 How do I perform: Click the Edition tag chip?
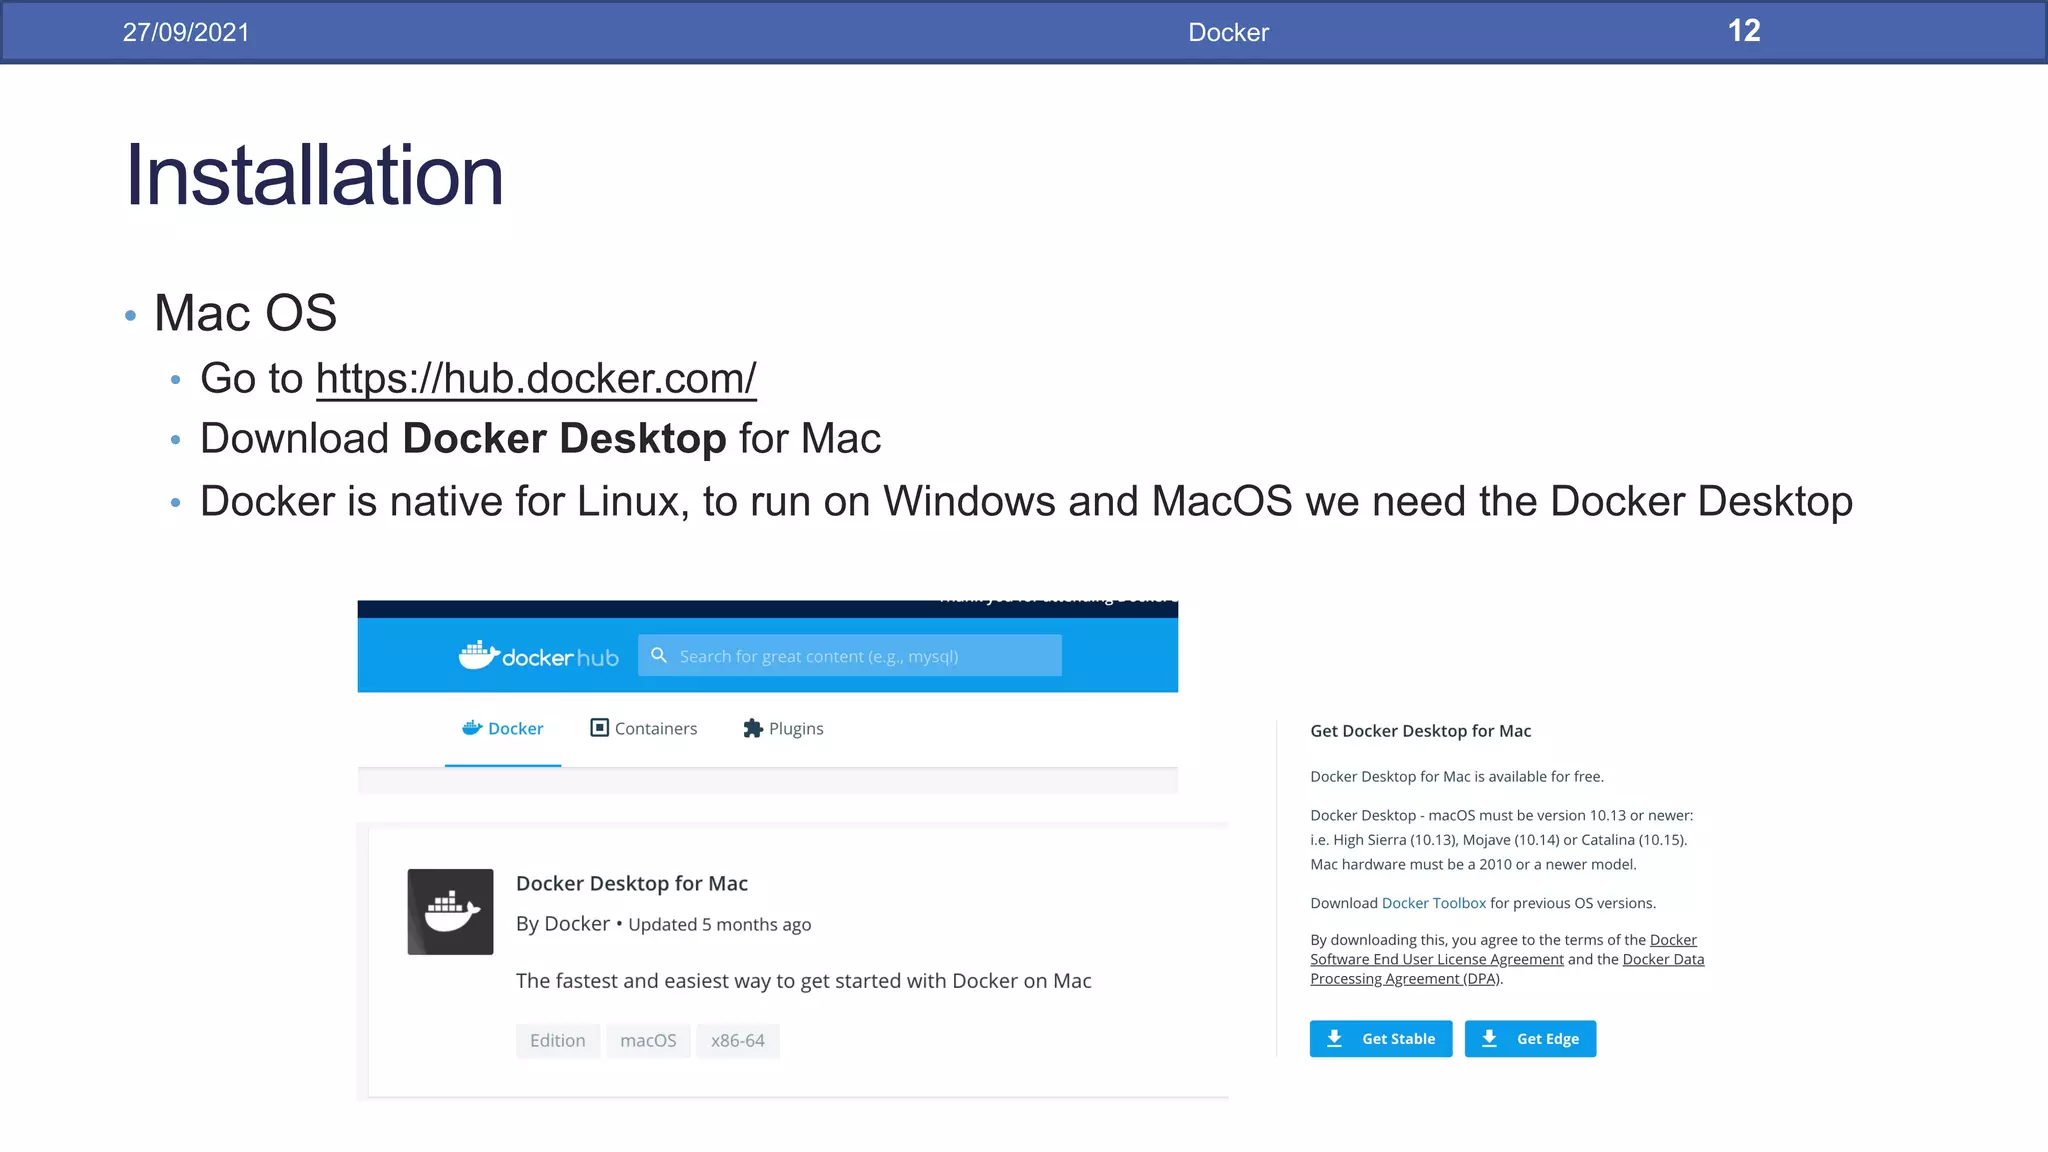(x=557, y=1041)
